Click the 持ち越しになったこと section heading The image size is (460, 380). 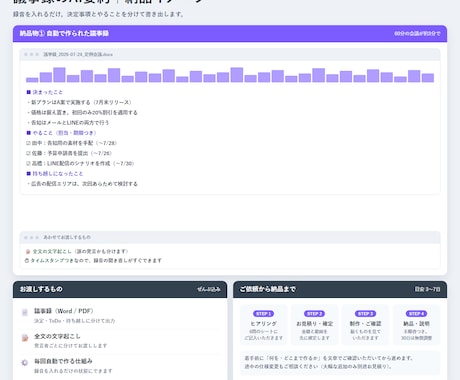click(58, 173)
